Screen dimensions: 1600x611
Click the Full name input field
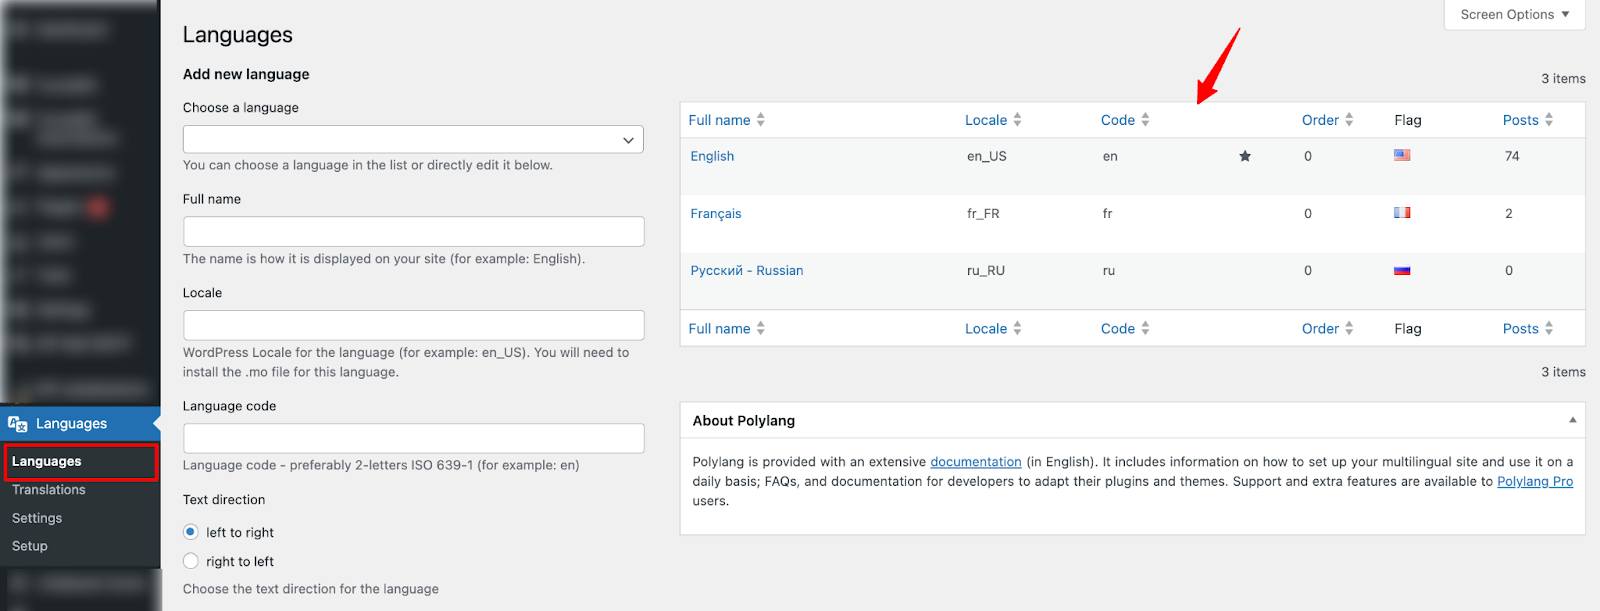(x=413, y=231)
